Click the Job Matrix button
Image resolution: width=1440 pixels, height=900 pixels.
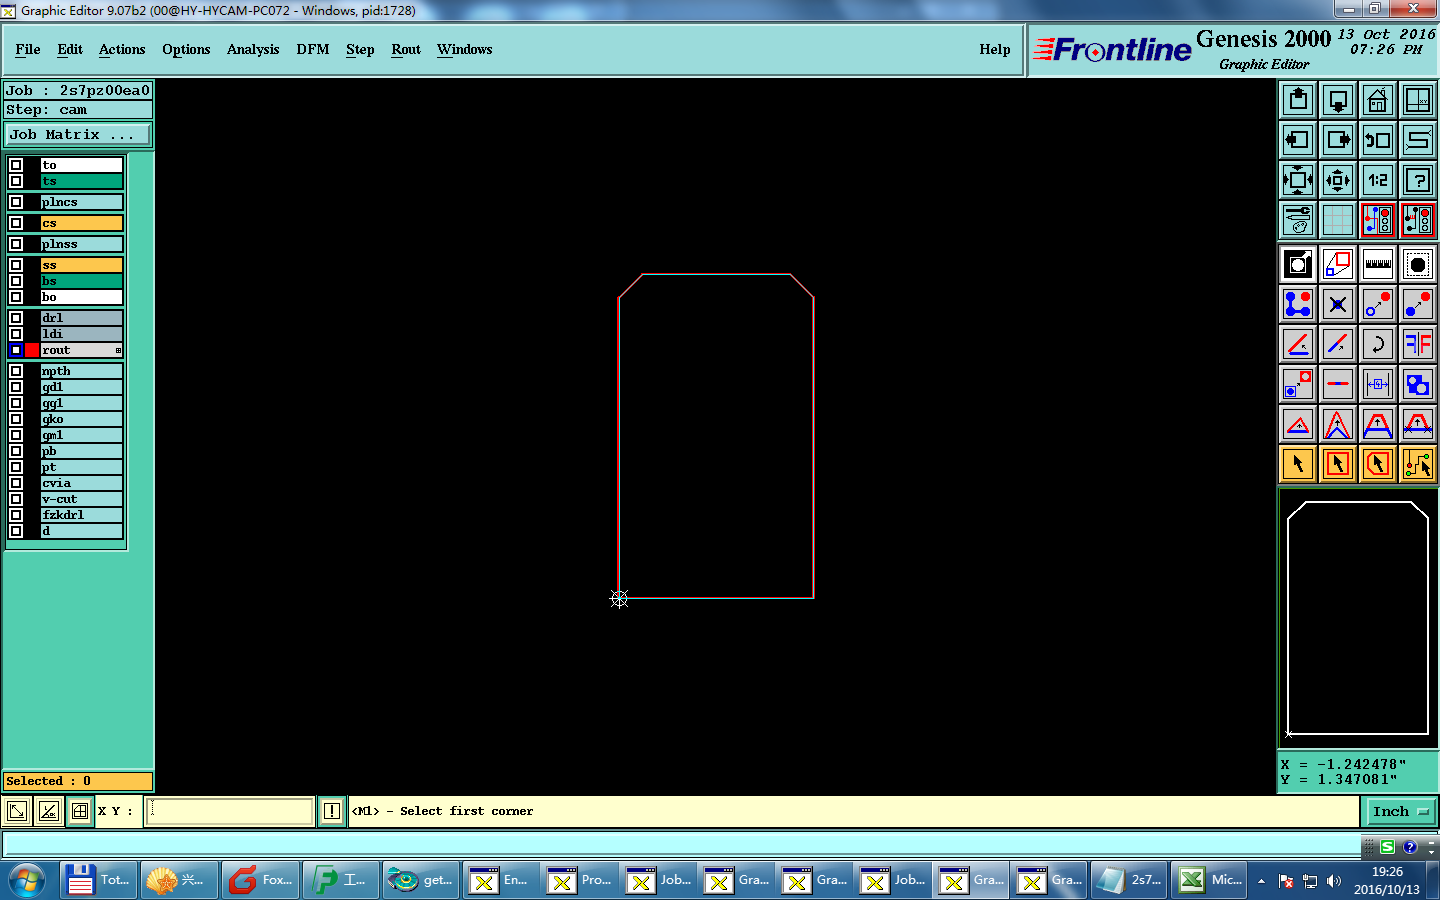[78, 134]
